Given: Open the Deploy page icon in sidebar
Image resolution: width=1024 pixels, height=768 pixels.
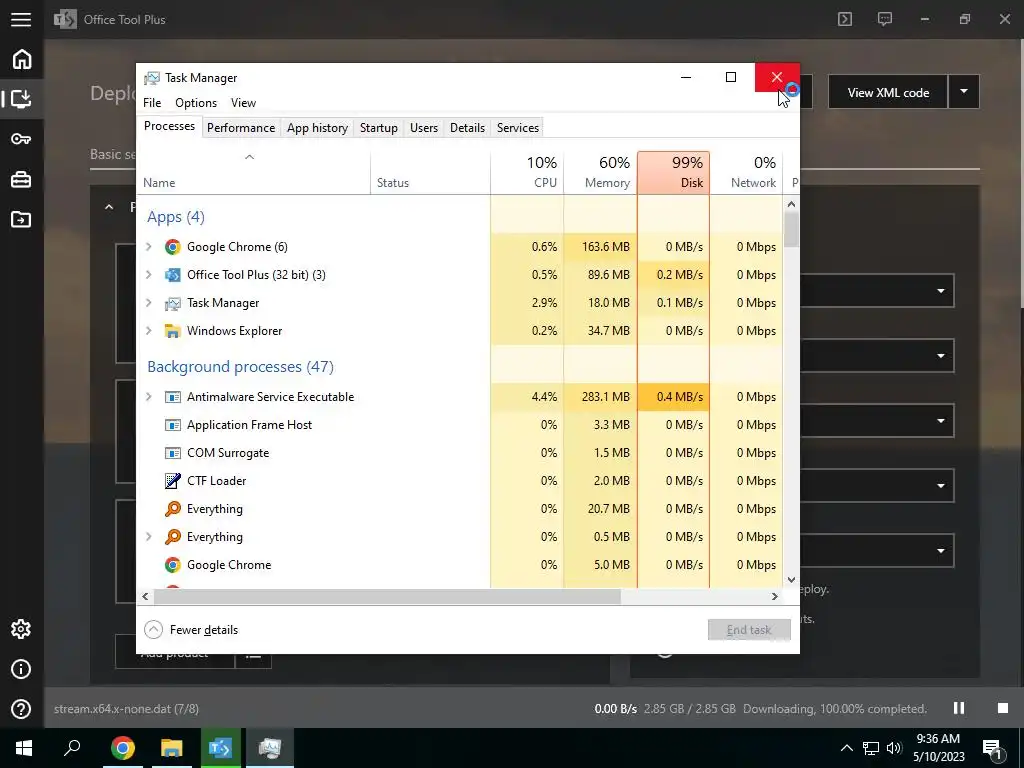Looking at the screenshot, I should 22,99.
